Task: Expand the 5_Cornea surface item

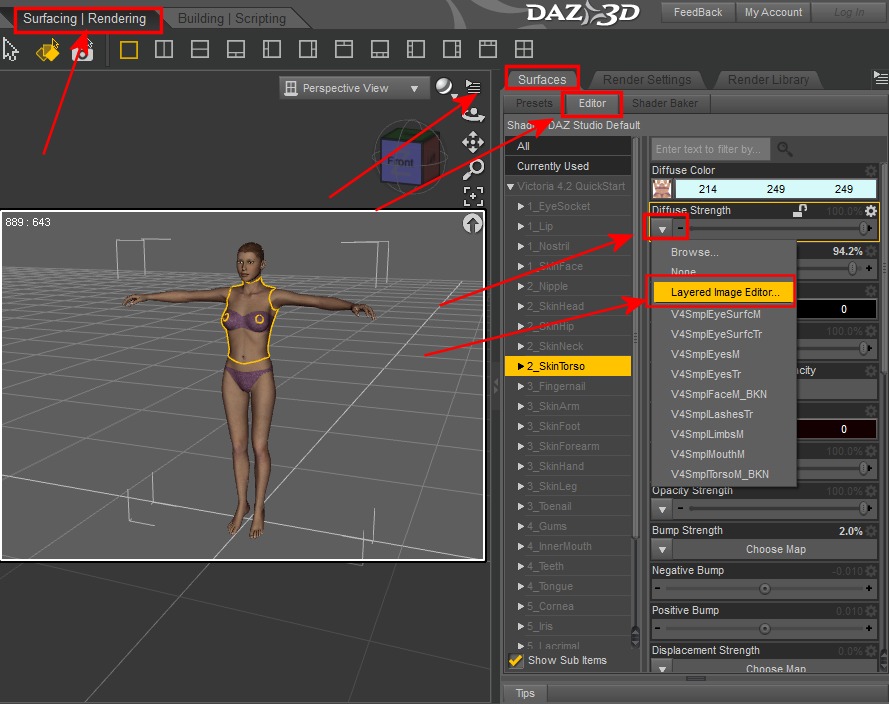Action: [x=520, y=607]
